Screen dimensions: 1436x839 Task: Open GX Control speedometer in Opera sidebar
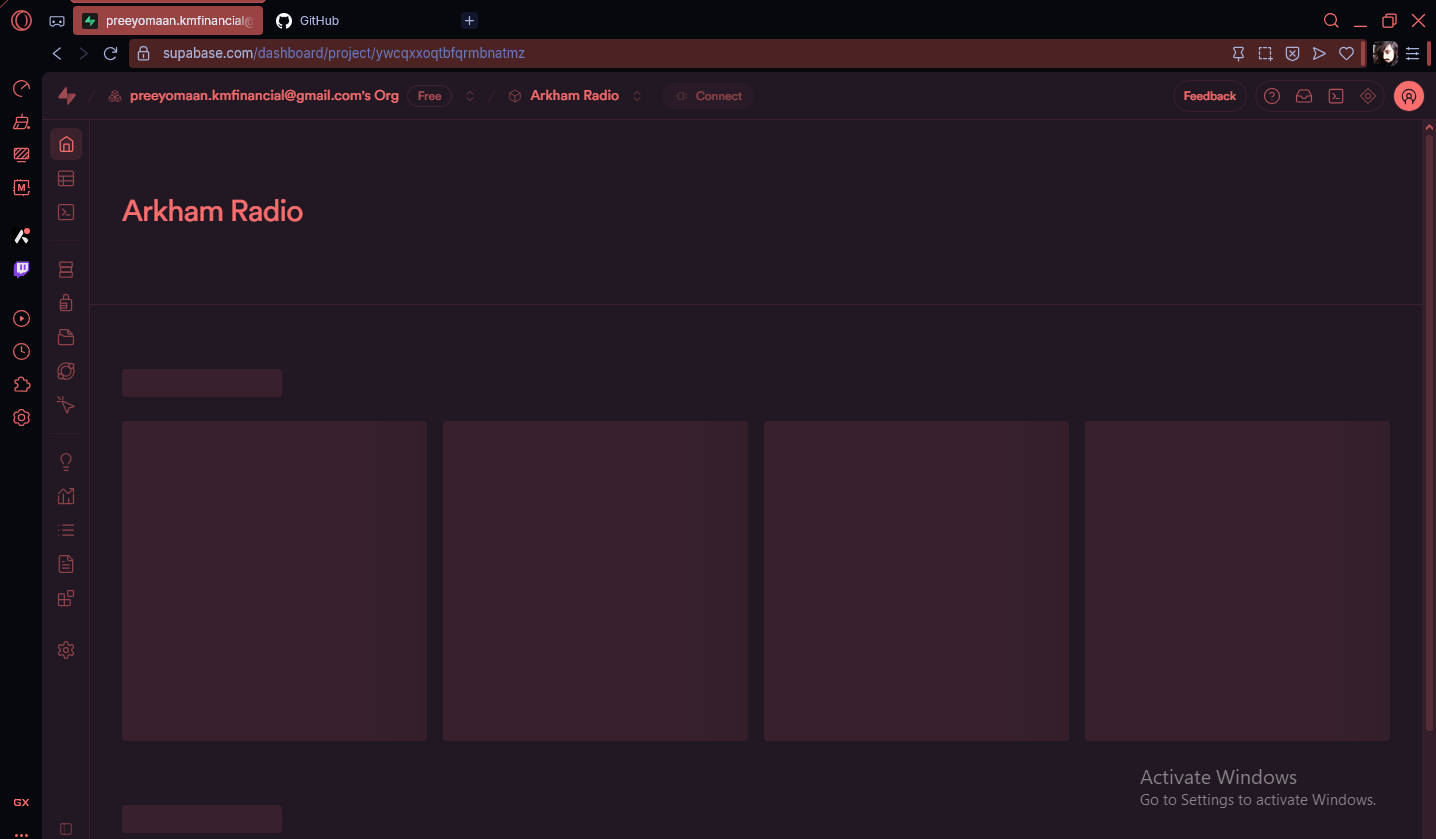coord(21,89)
